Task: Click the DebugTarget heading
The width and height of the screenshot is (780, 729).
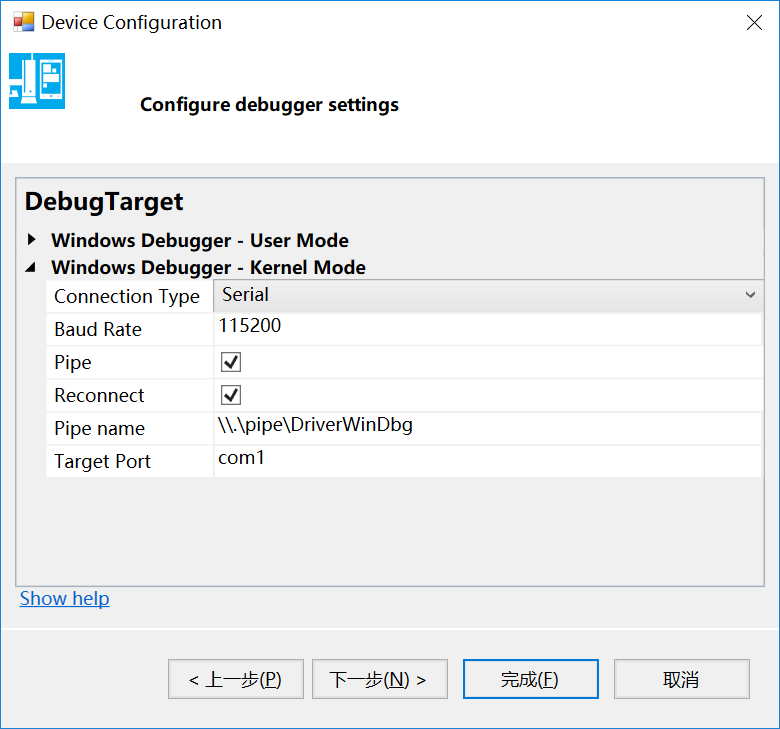Action: click(104, 202)
